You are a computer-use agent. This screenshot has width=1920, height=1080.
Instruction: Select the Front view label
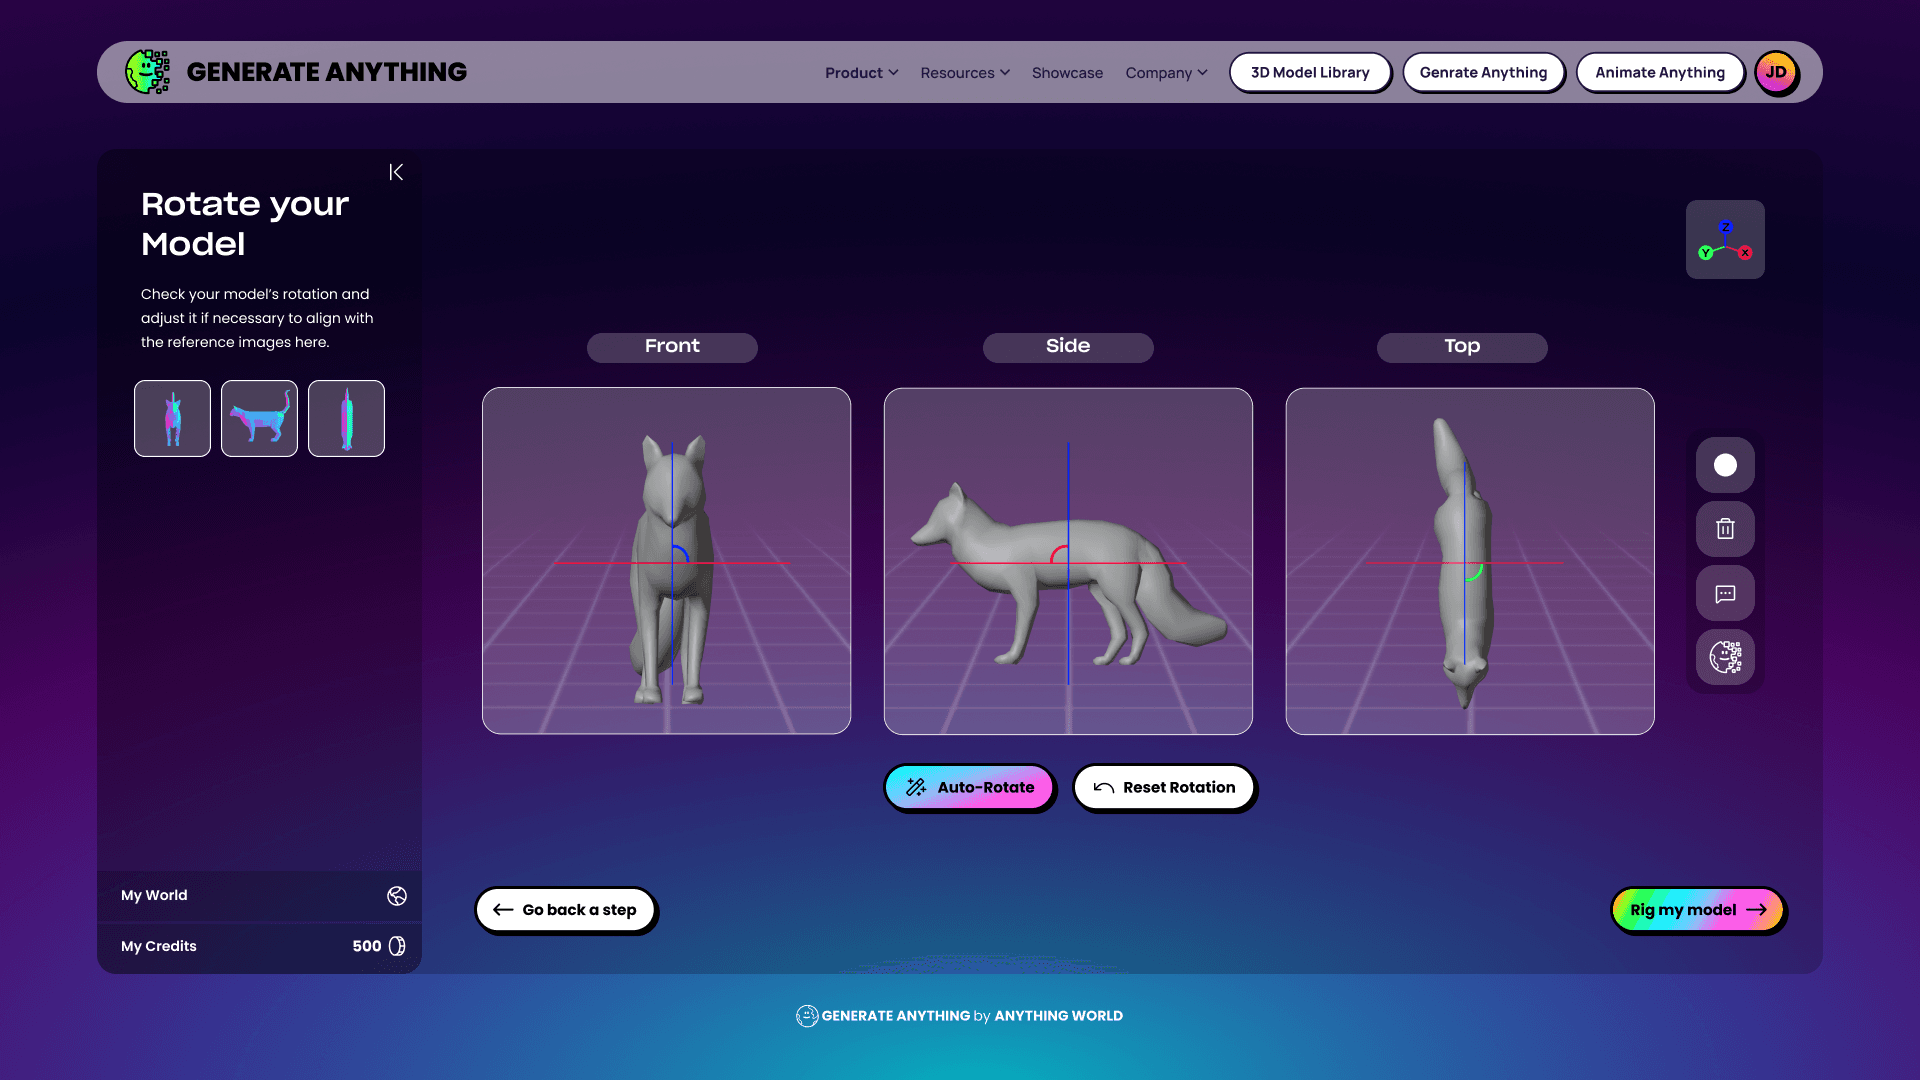coord(672,346)
